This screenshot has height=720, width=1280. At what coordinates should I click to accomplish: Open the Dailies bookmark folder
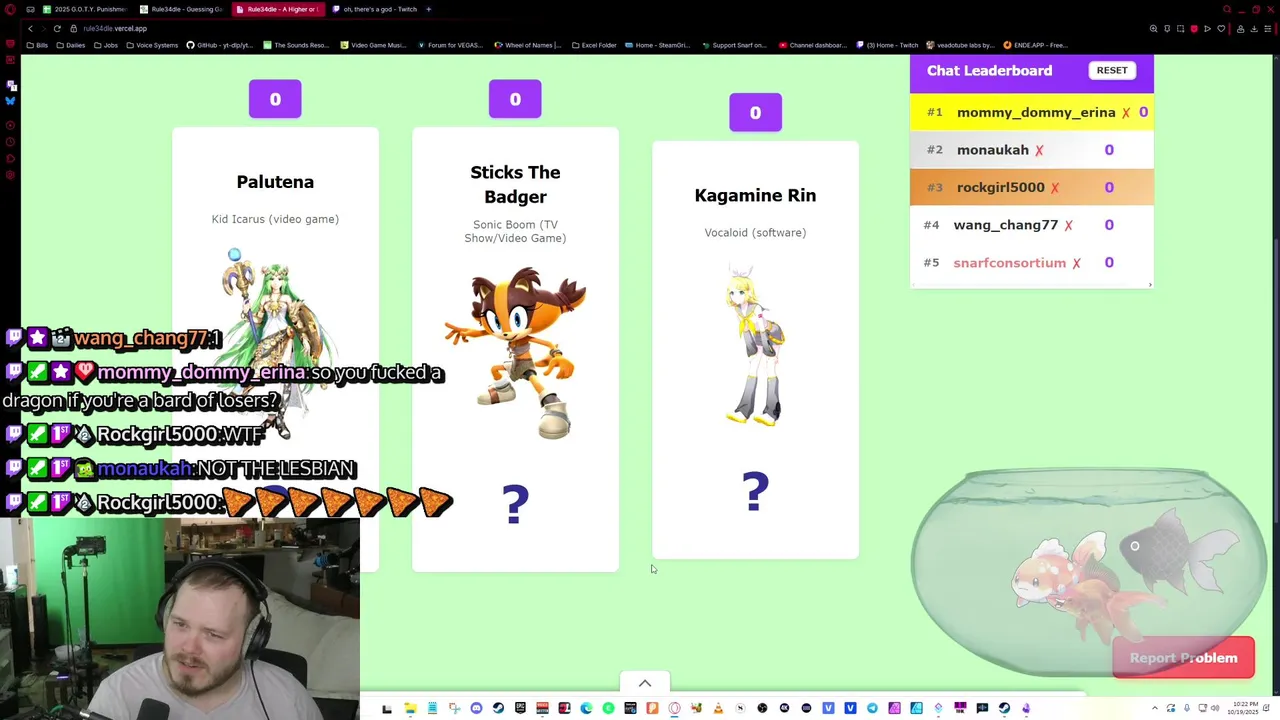tap(70, 45)
